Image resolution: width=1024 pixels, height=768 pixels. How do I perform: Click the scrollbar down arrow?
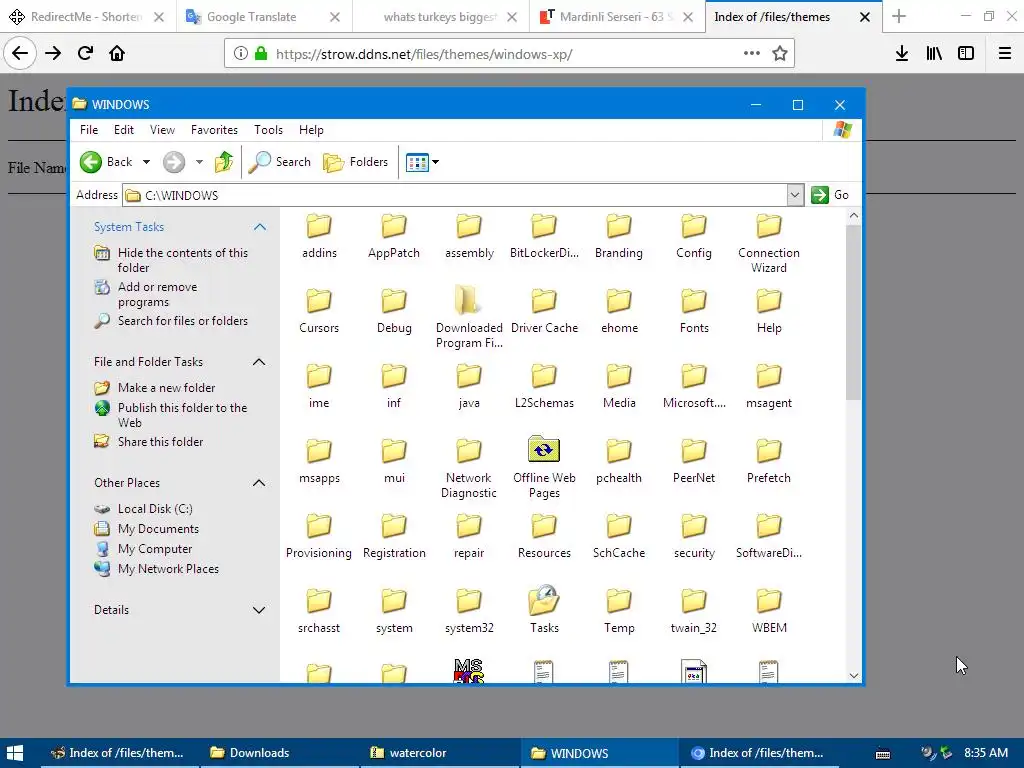[854, 676]
